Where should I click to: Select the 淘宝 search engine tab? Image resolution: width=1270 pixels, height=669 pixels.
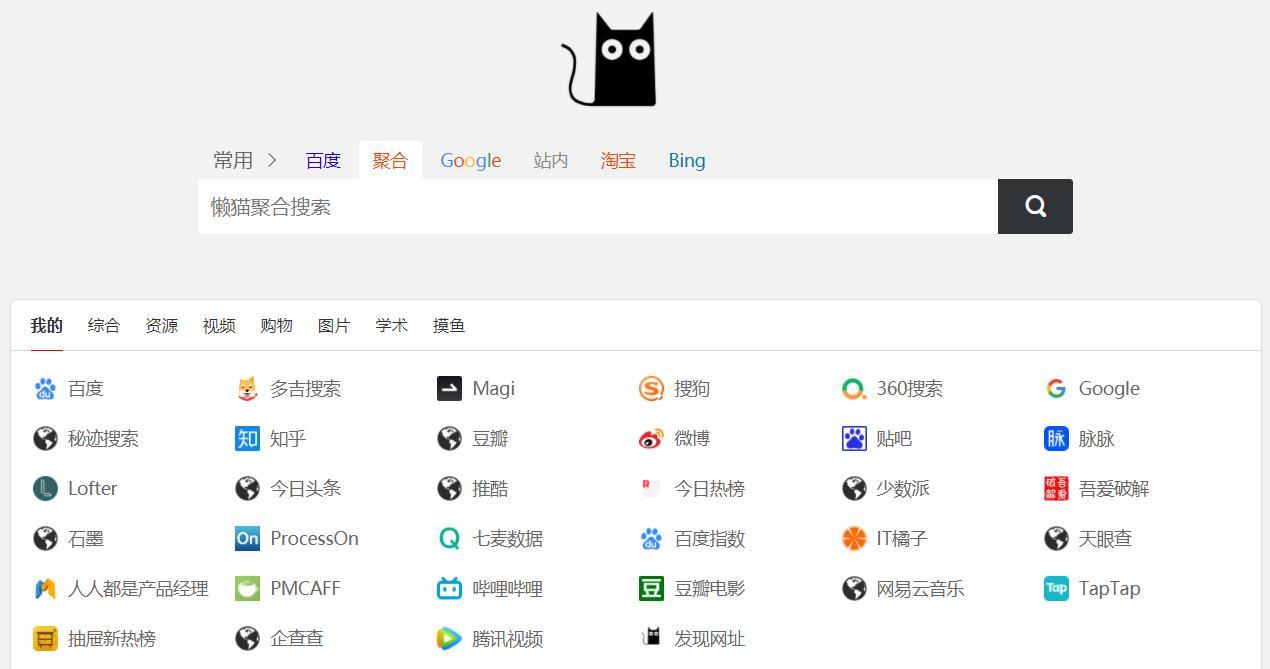click(x=618, y=160)
